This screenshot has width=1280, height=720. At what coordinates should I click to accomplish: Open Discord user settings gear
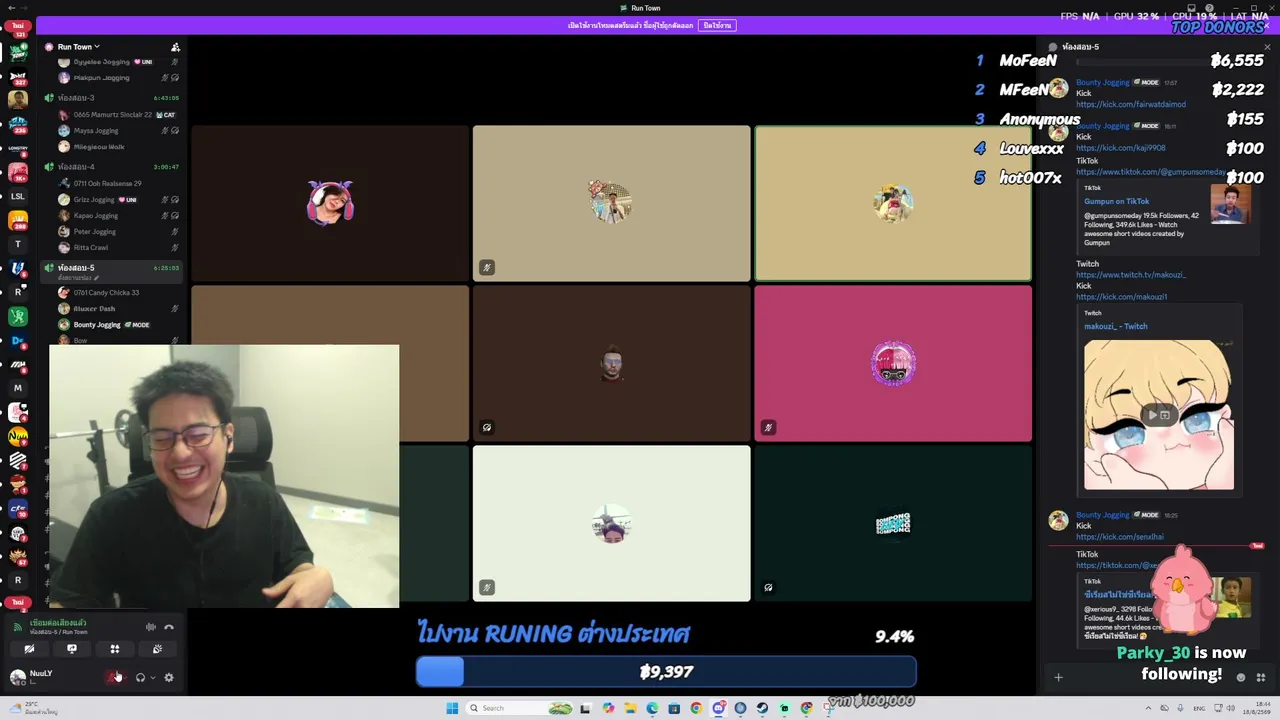tap(169, 677)
